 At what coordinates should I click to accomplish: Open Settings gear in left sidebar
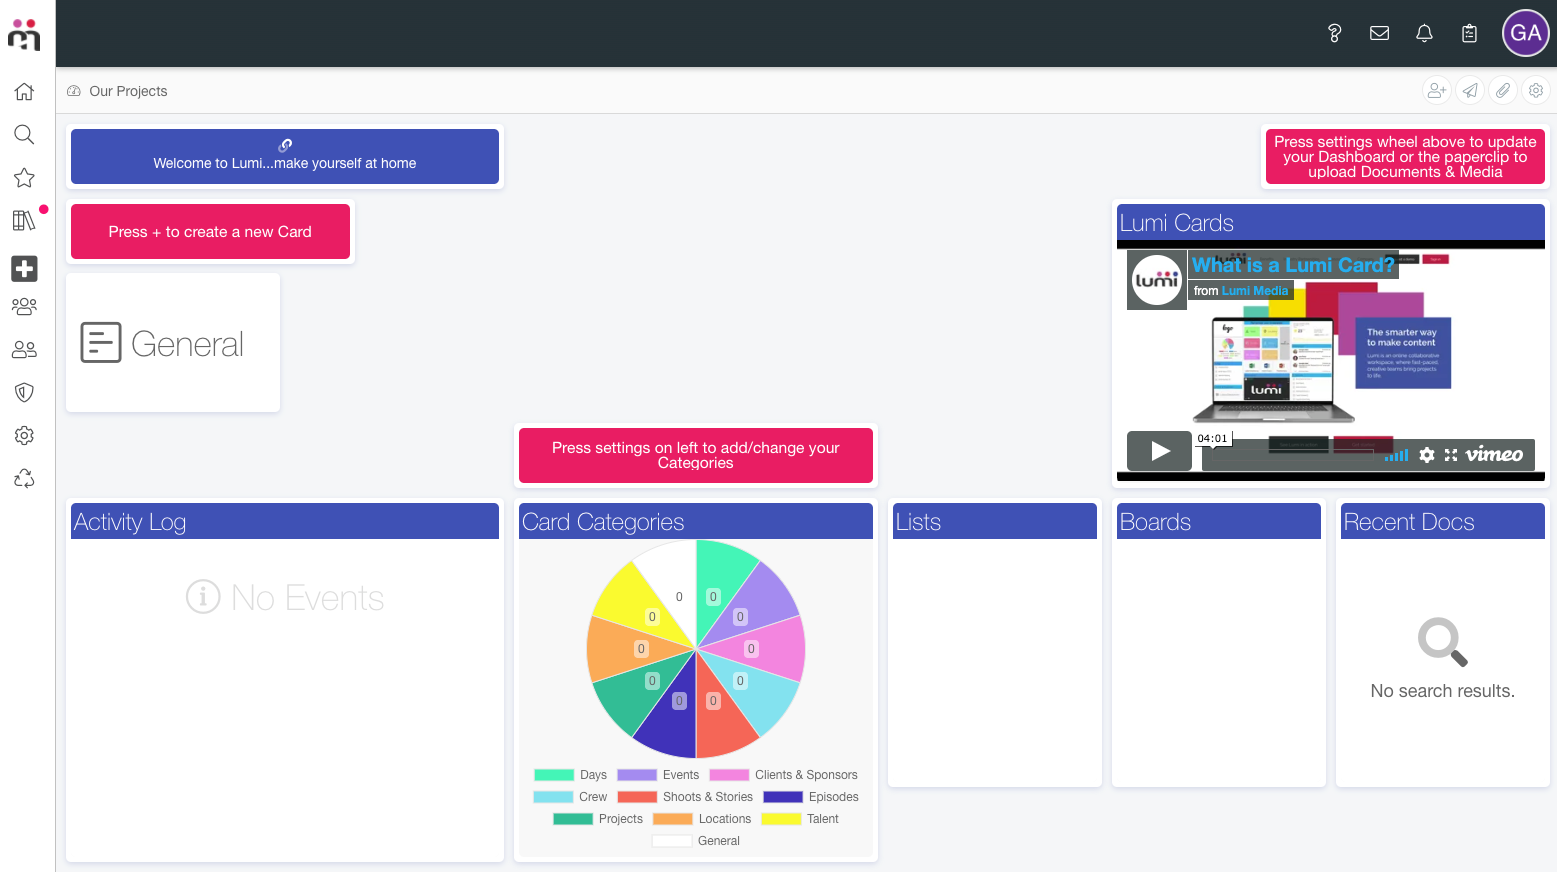pos(24,435)
